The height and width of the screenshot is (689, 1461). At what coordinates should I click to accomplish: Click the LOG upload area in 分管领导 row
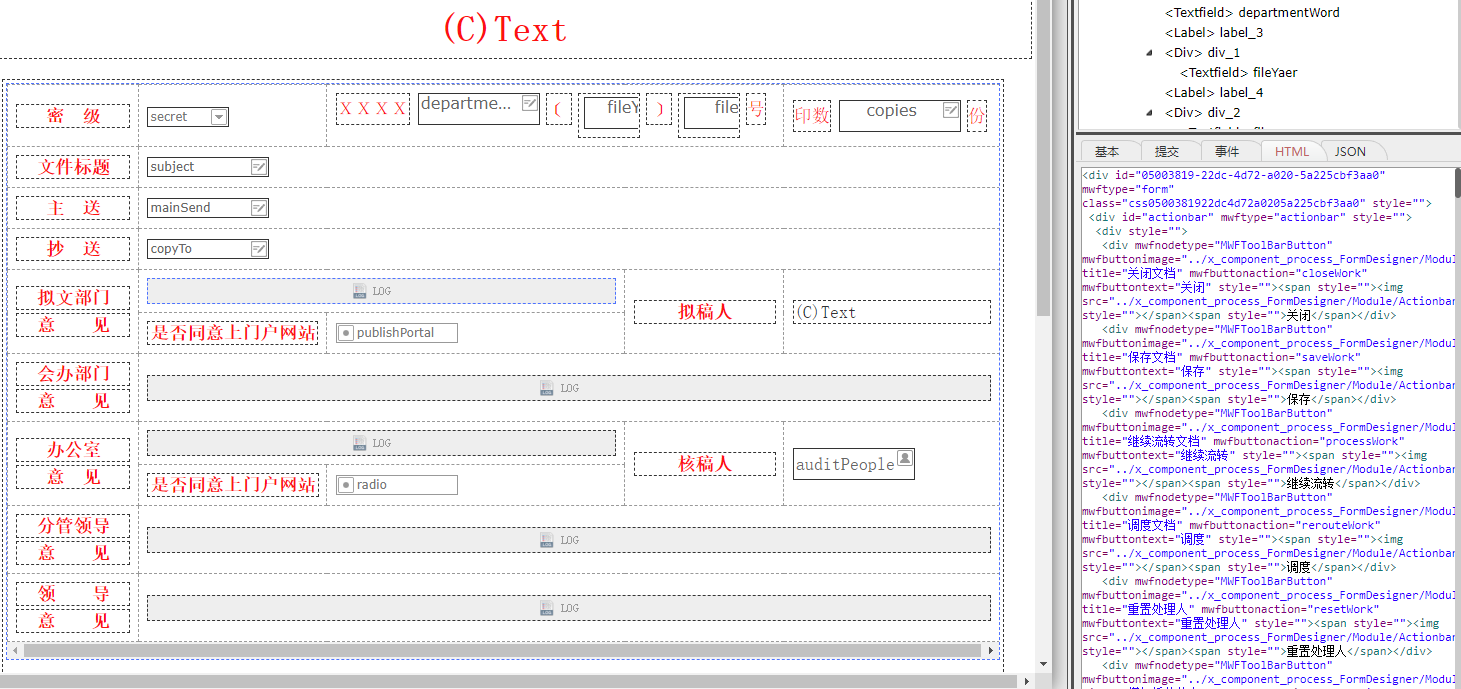pyautogui.click(x=546, y=539)
